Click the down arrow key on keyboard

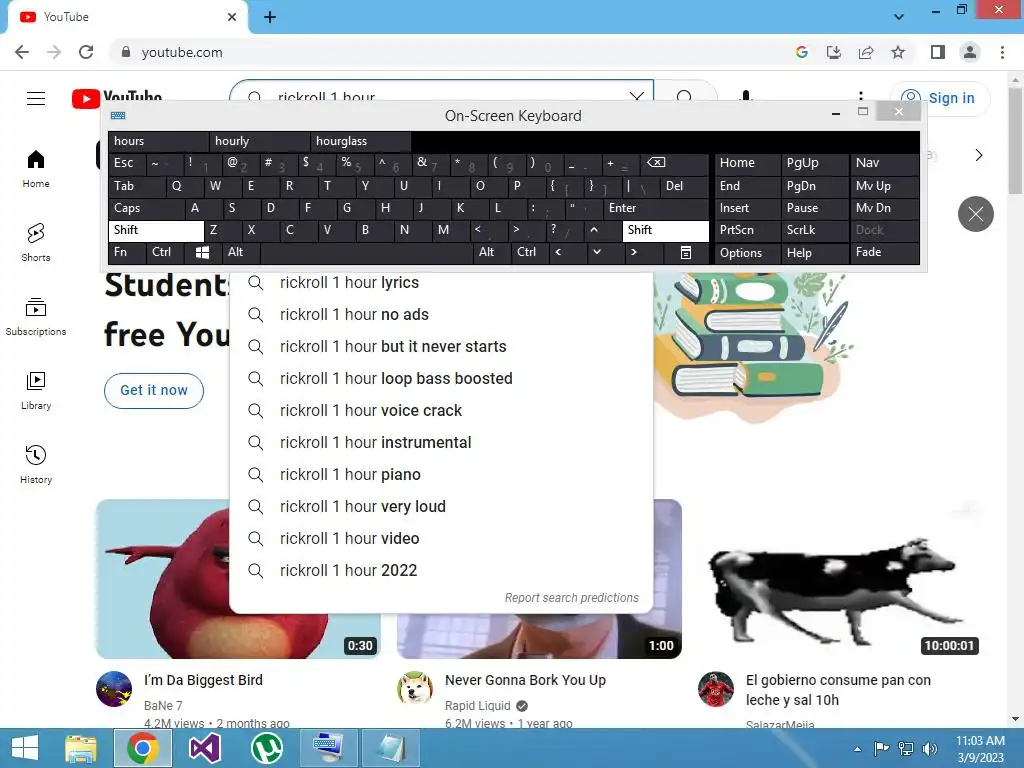604,252
